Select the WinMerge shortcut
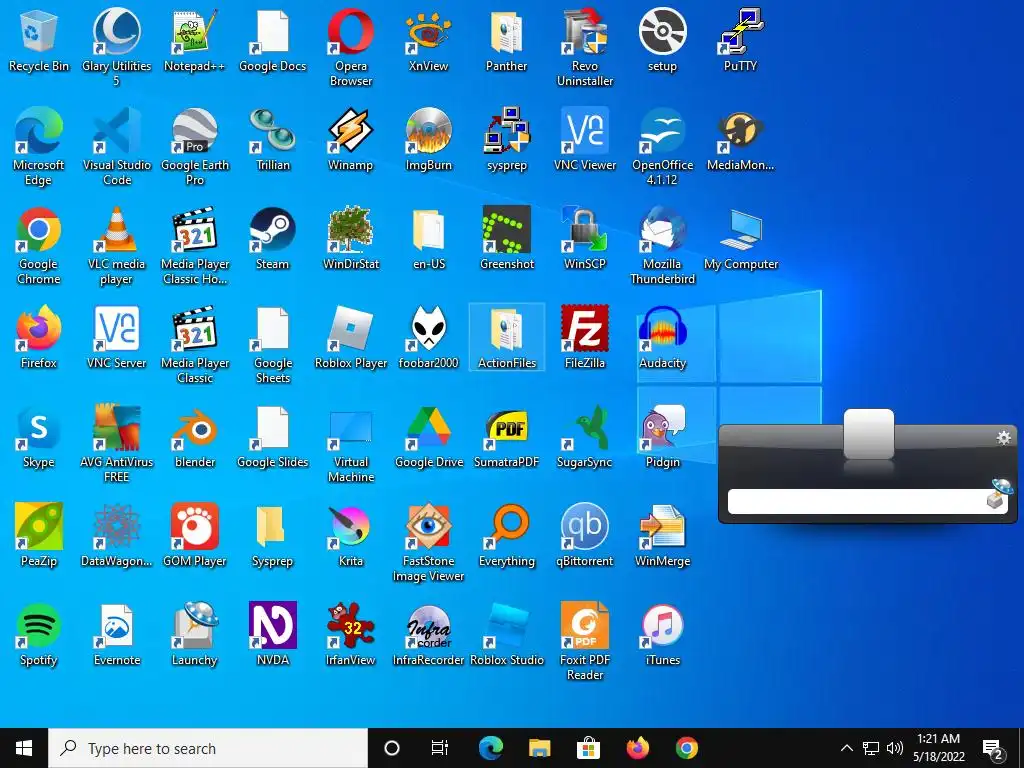Image resolution: width=1024 pixels, height=768 pixels. coord(662,536)
